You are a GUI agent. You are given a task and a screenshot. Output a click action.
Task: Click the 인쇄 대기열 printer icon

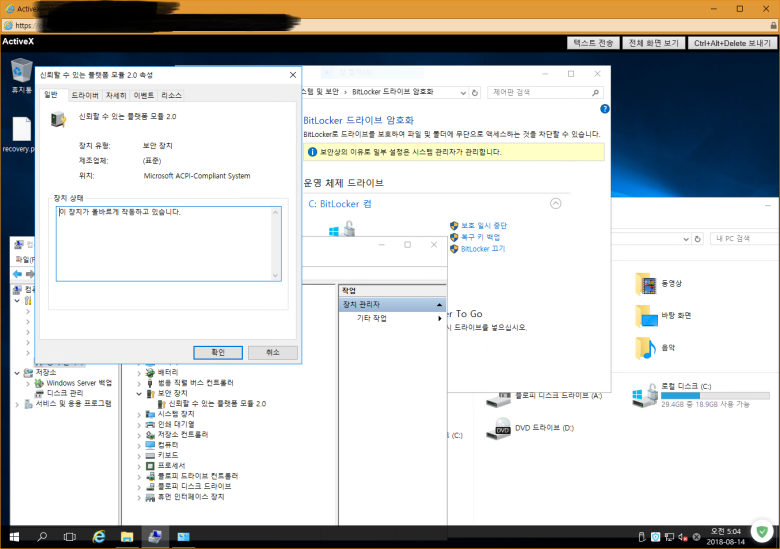coord(150,424)
